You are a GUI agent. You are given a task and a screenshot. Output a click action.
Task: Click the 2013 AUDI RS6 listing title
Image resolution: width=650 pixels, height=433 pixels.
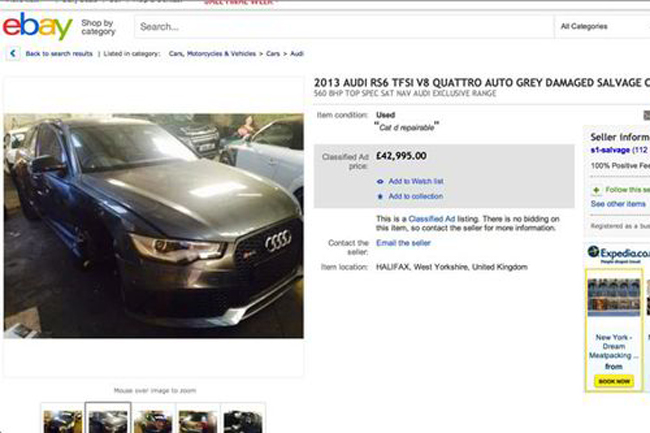click(482, 83)
